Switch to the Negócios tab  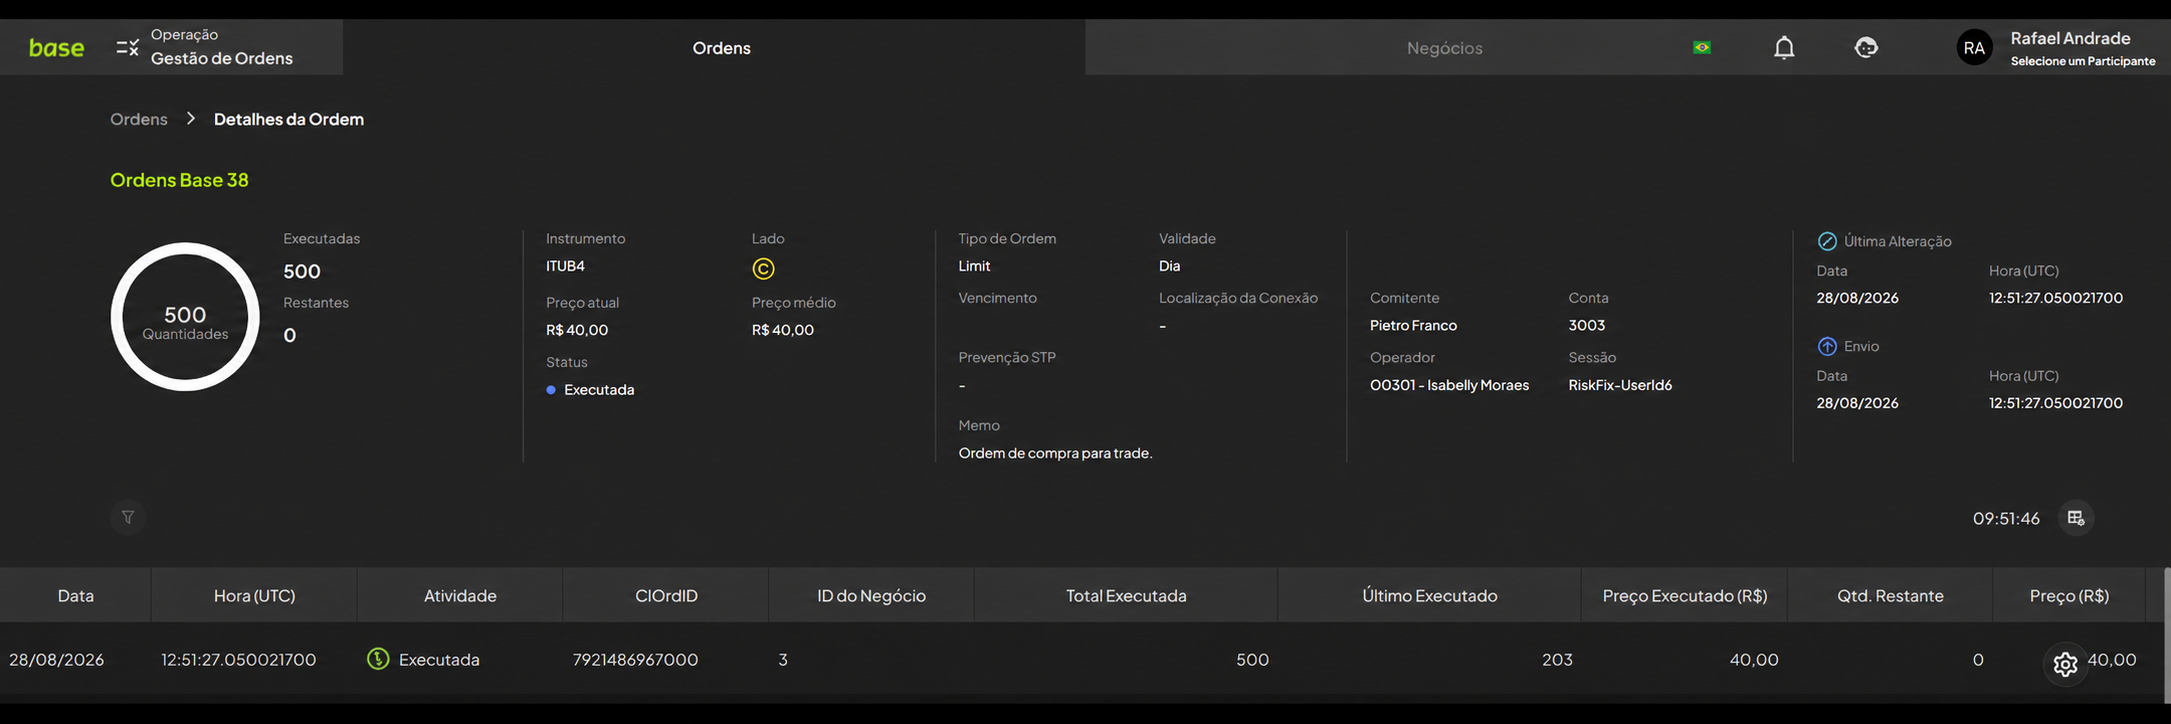1444,47
